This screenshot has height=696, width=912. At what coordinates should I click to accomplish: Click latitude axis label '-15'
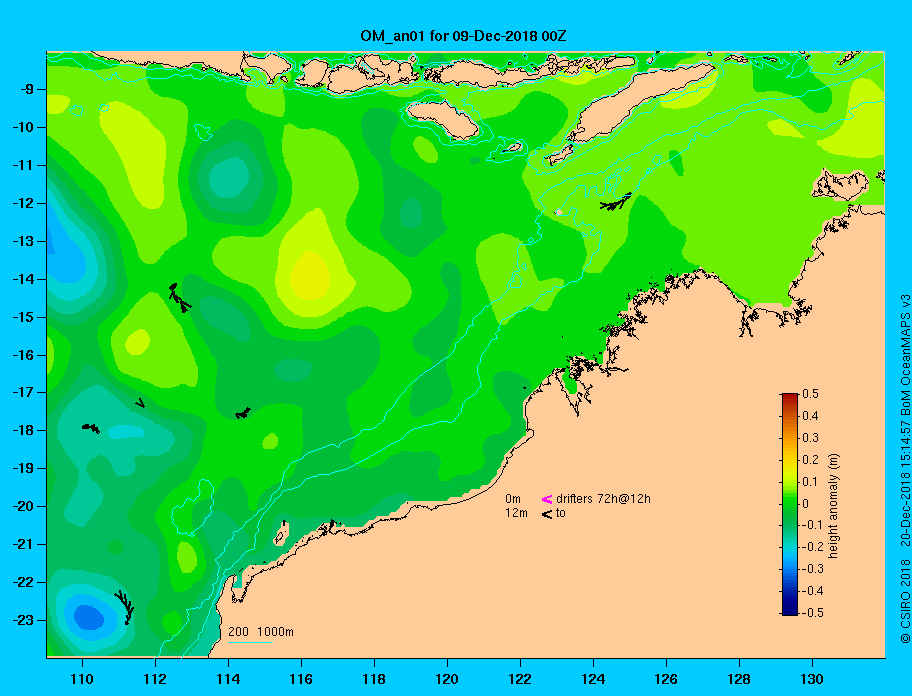tap(25, 317)
